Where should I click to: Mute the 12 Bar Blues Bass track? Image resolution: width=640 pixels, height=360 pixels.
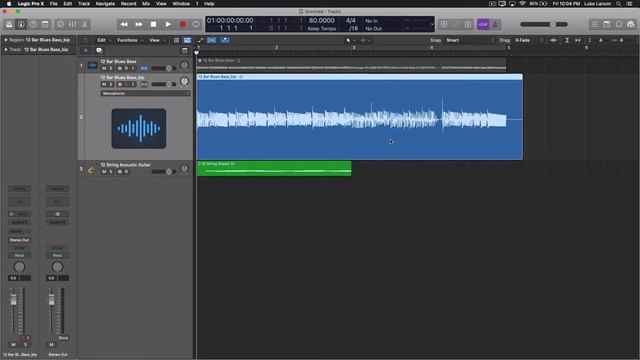[104, 68]
